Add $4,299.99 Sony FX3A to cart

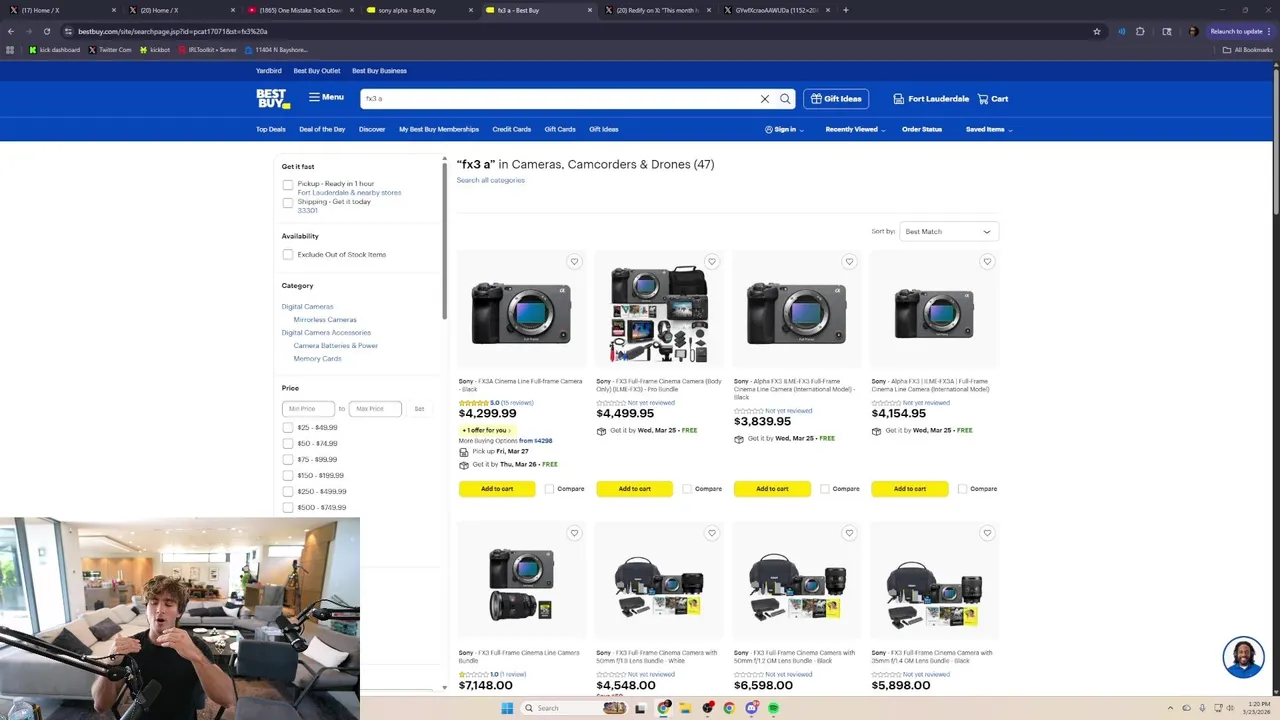(x=497, y=489)
